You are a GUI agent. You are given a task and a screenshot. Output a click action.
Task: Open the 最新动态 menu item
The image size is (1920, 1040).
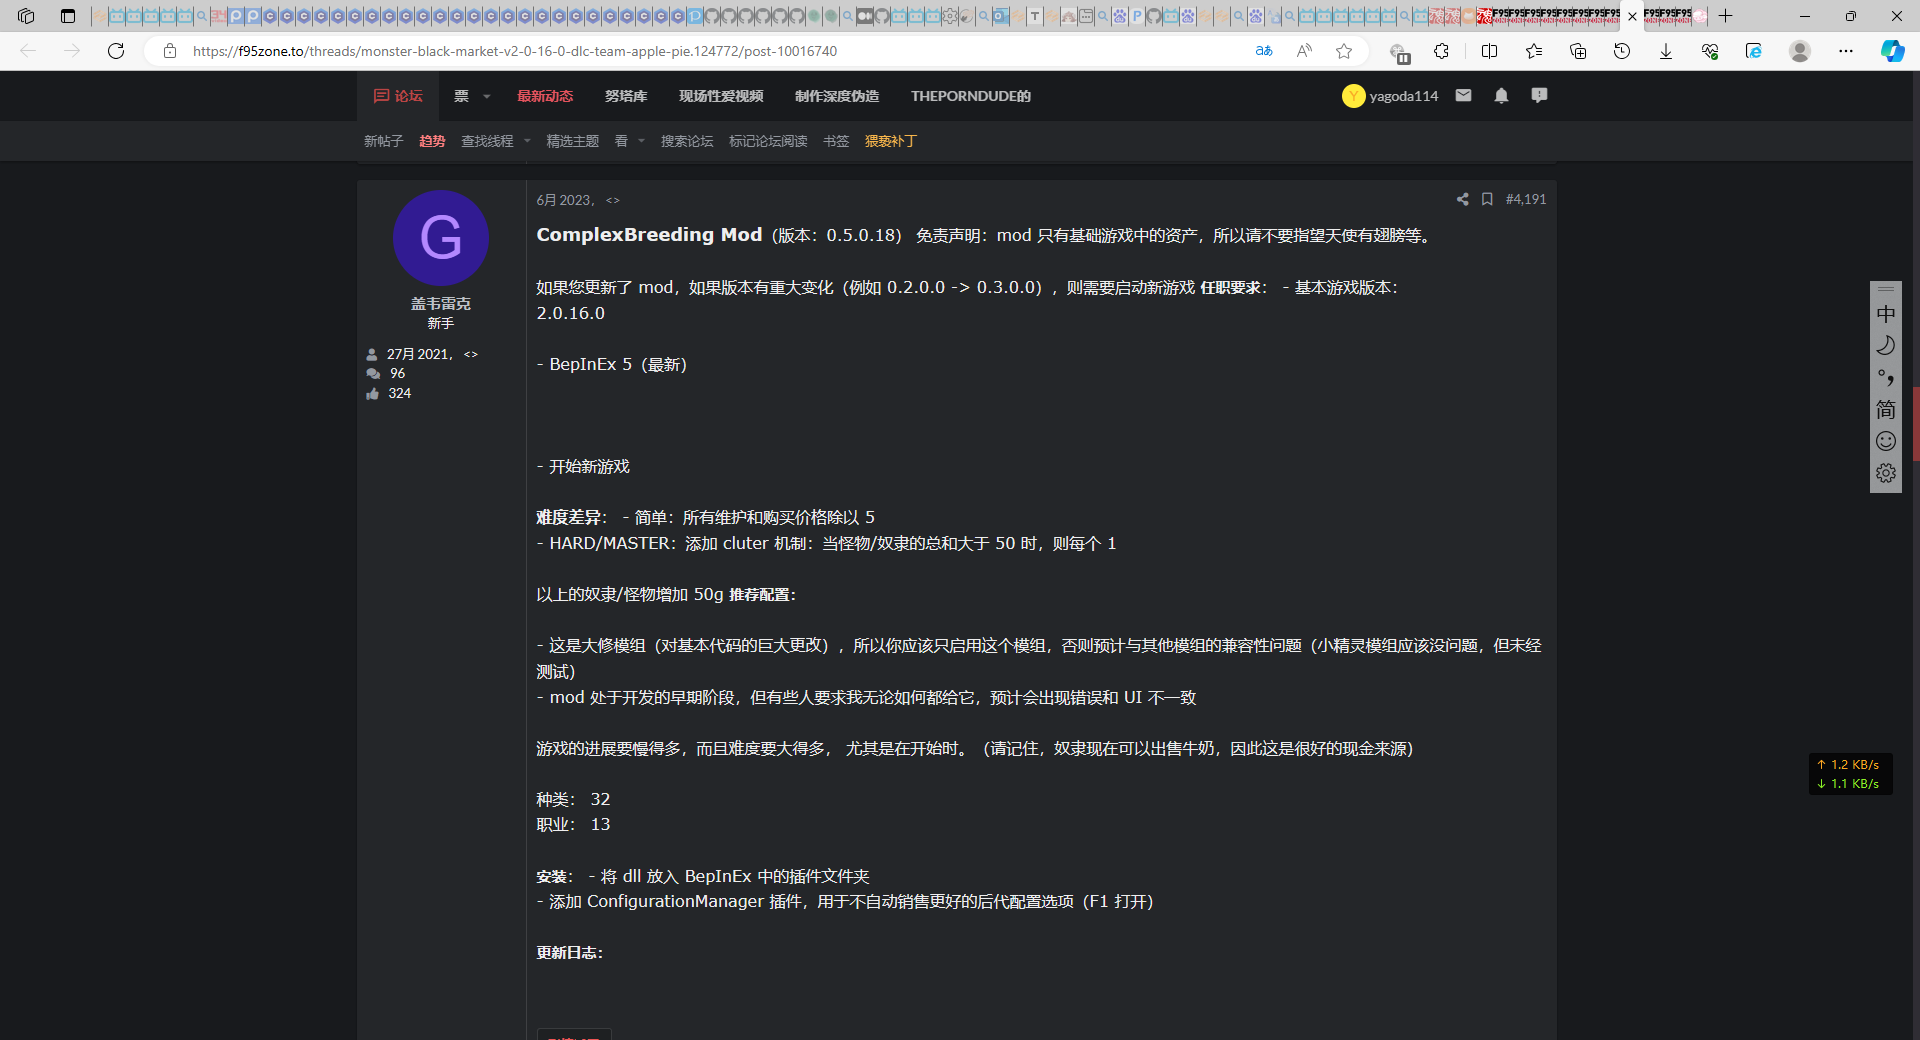tap(545, 96)
